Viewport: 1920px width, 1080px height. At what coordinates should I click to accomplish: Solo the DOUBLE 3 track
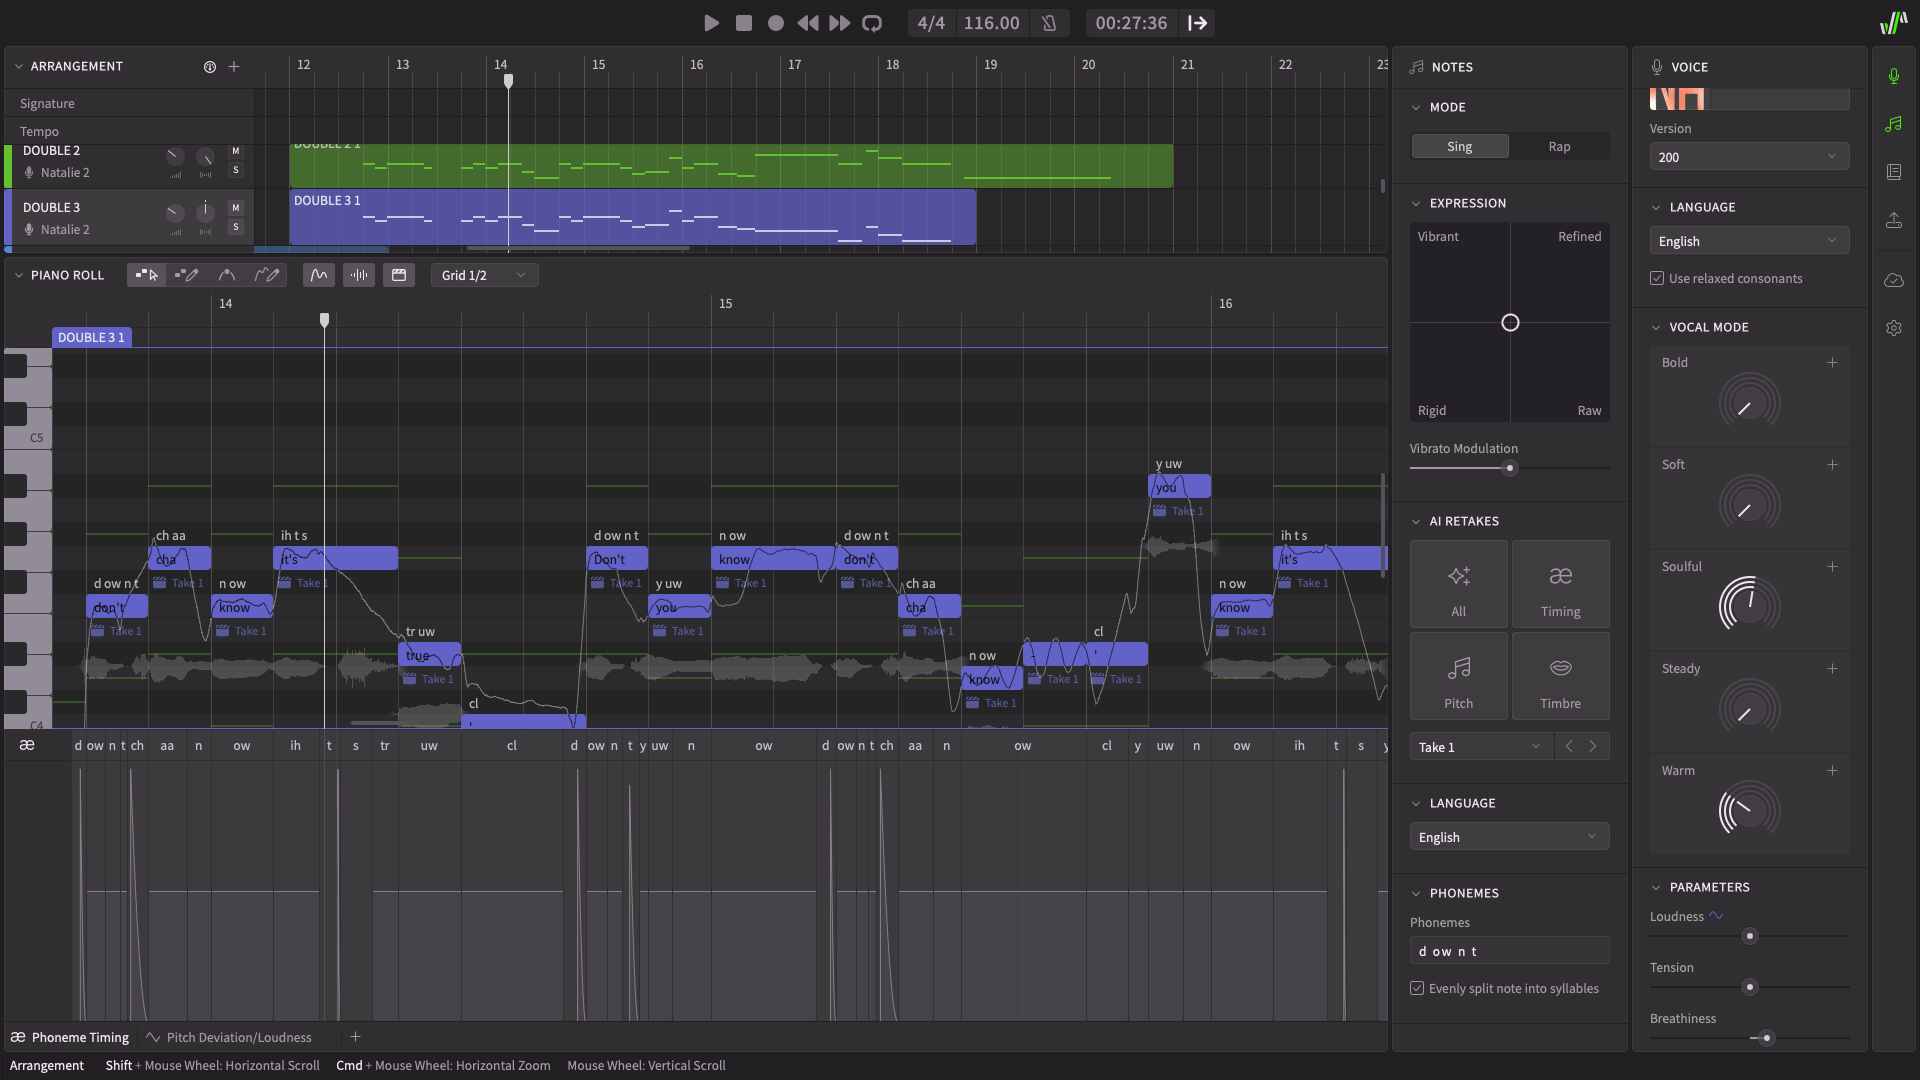coord(236,228)
